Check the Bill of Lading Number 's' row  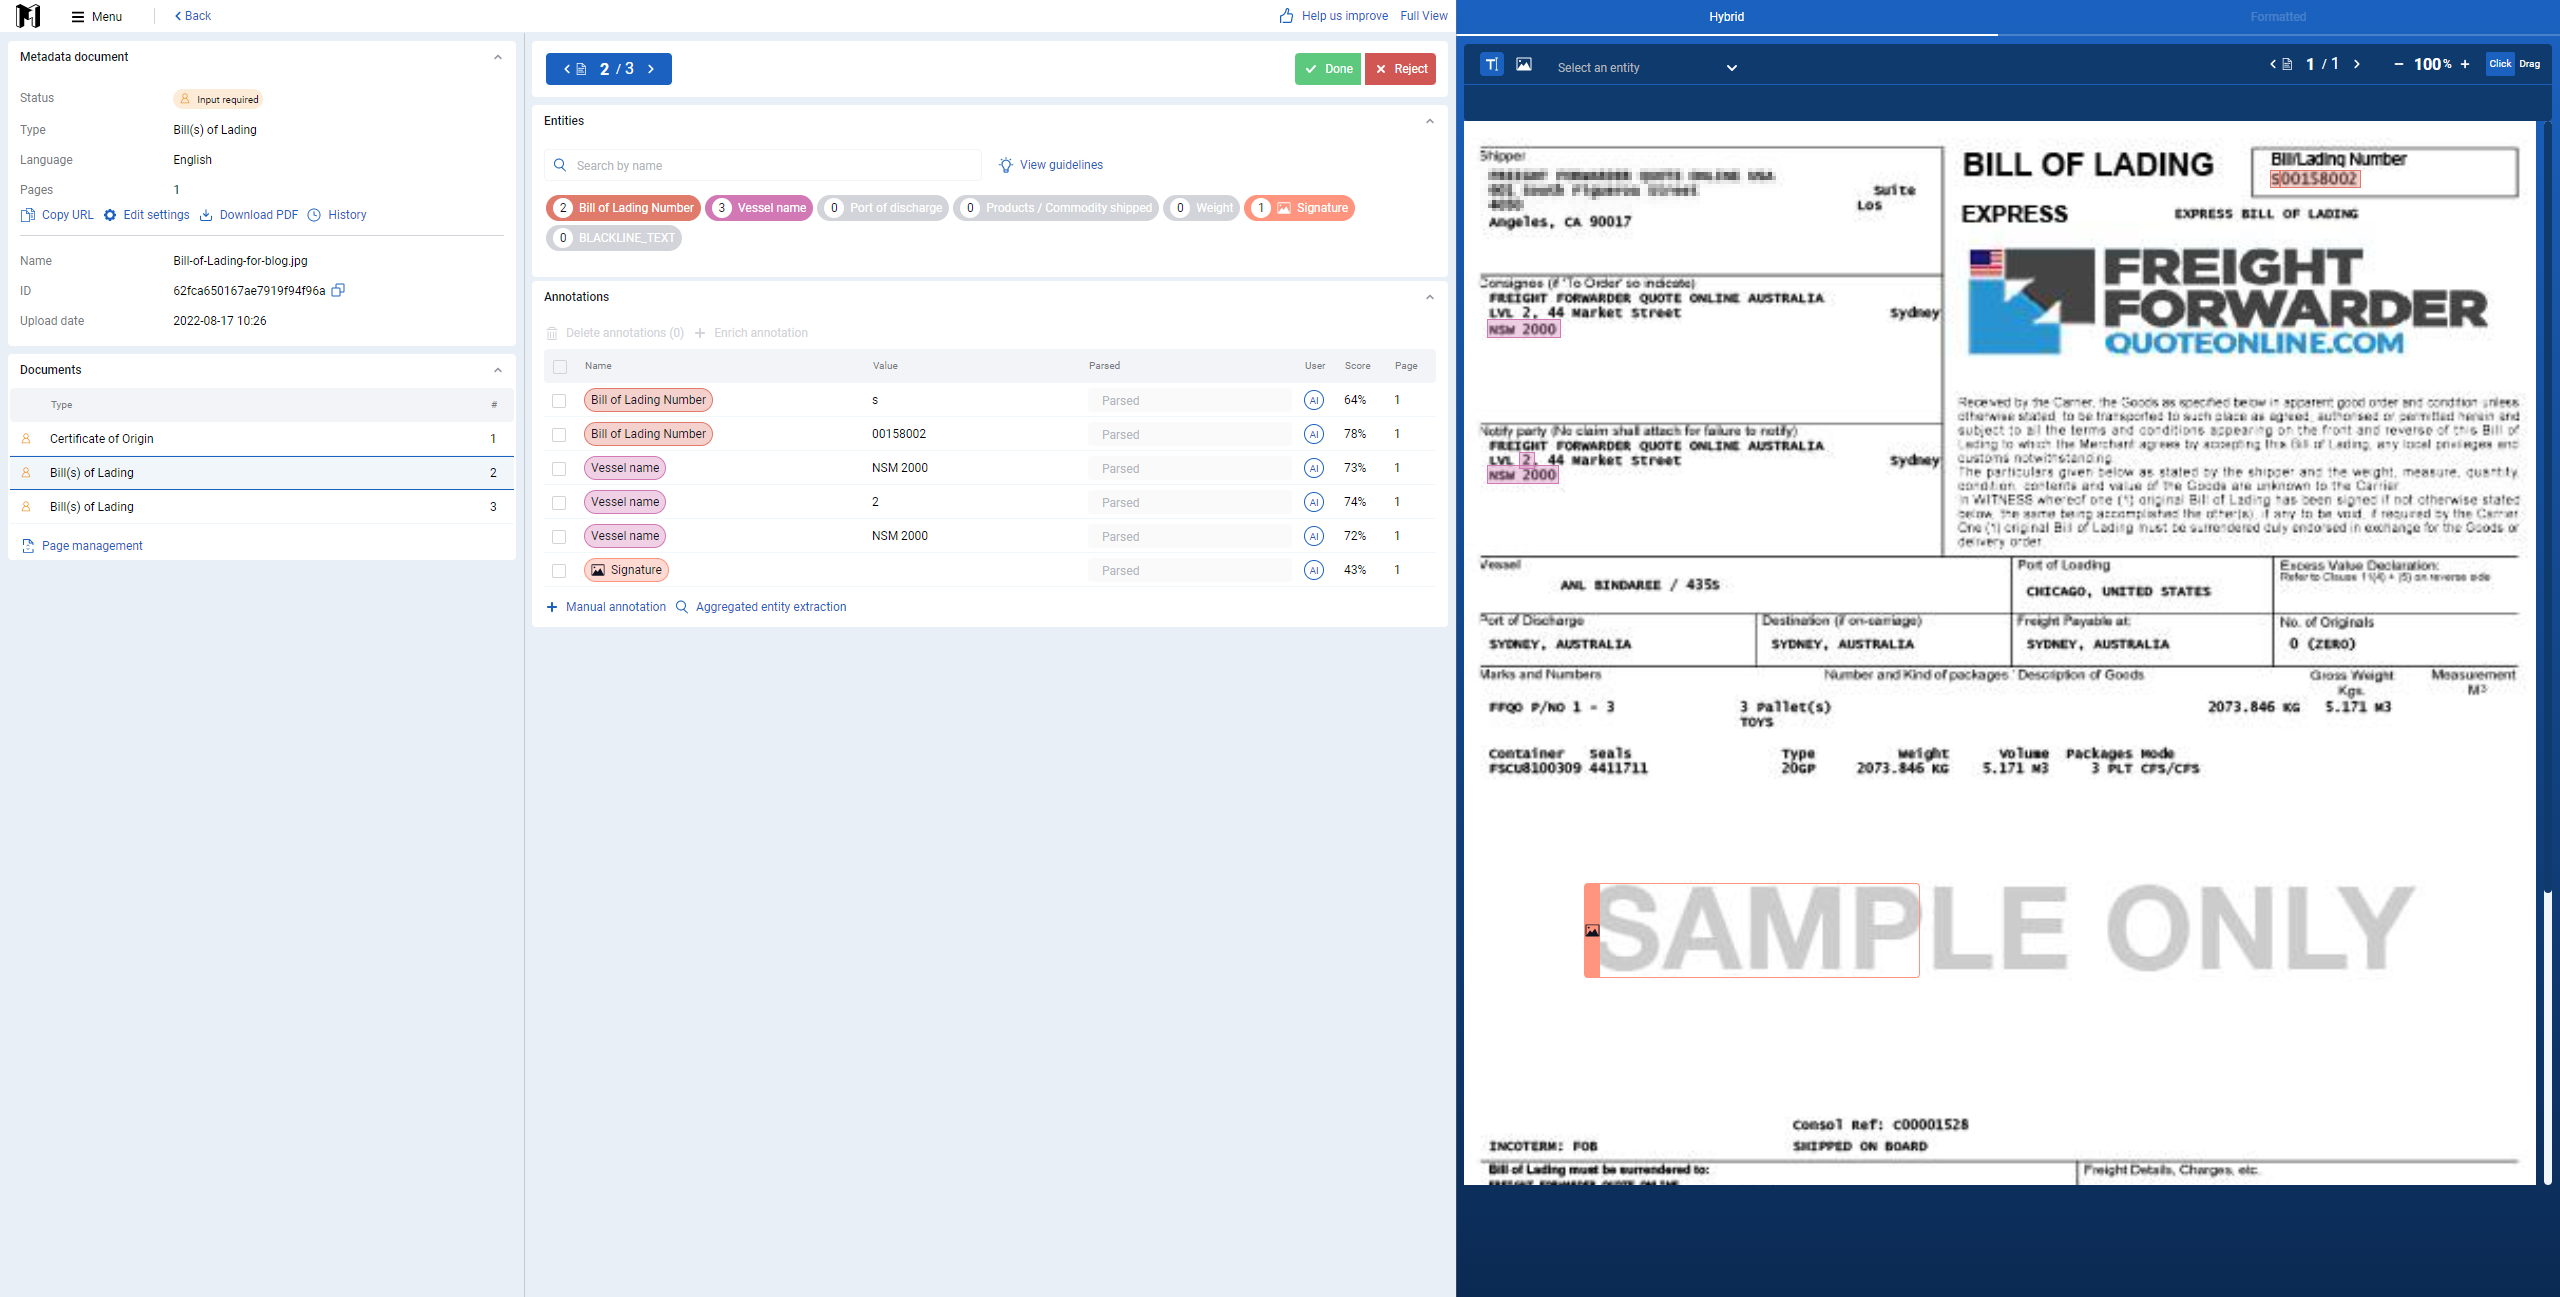(559, 401)
